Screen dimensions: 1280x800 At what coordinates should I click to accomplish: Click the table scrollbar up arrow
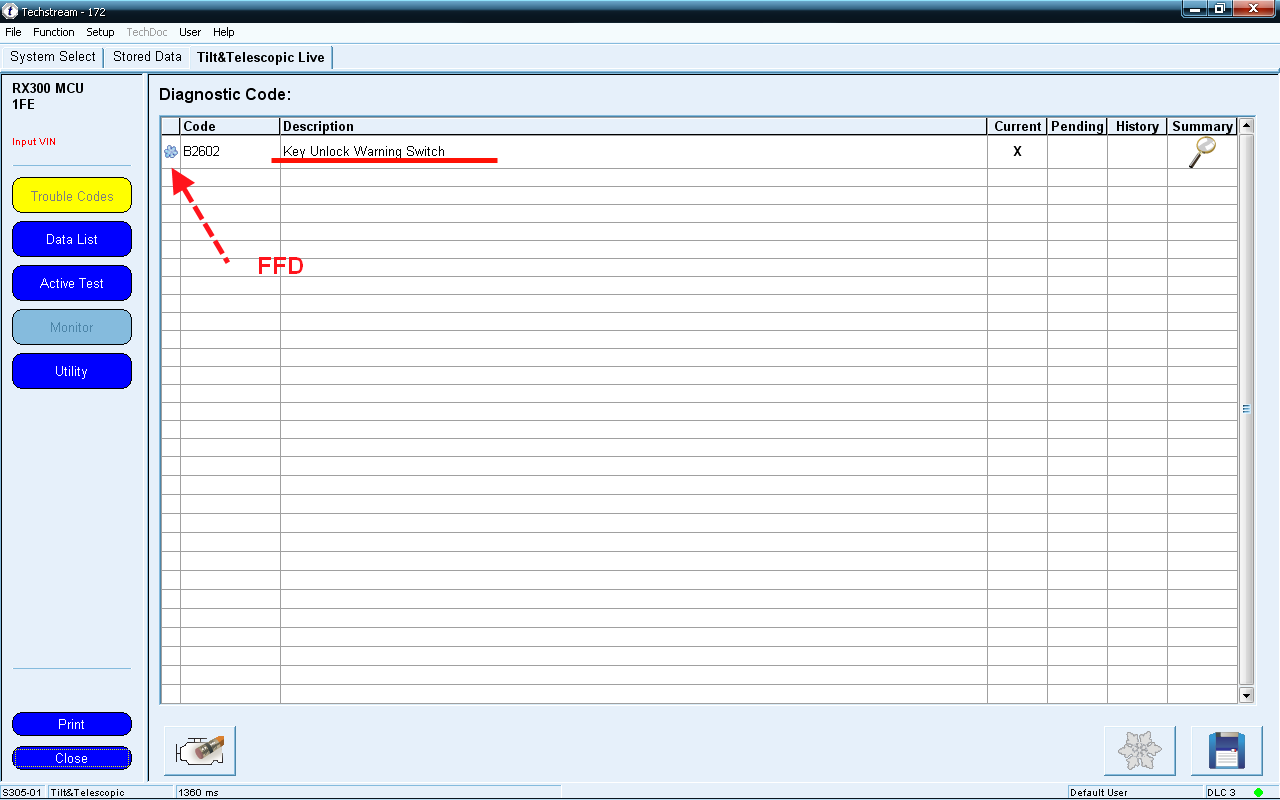[1246, 126]
